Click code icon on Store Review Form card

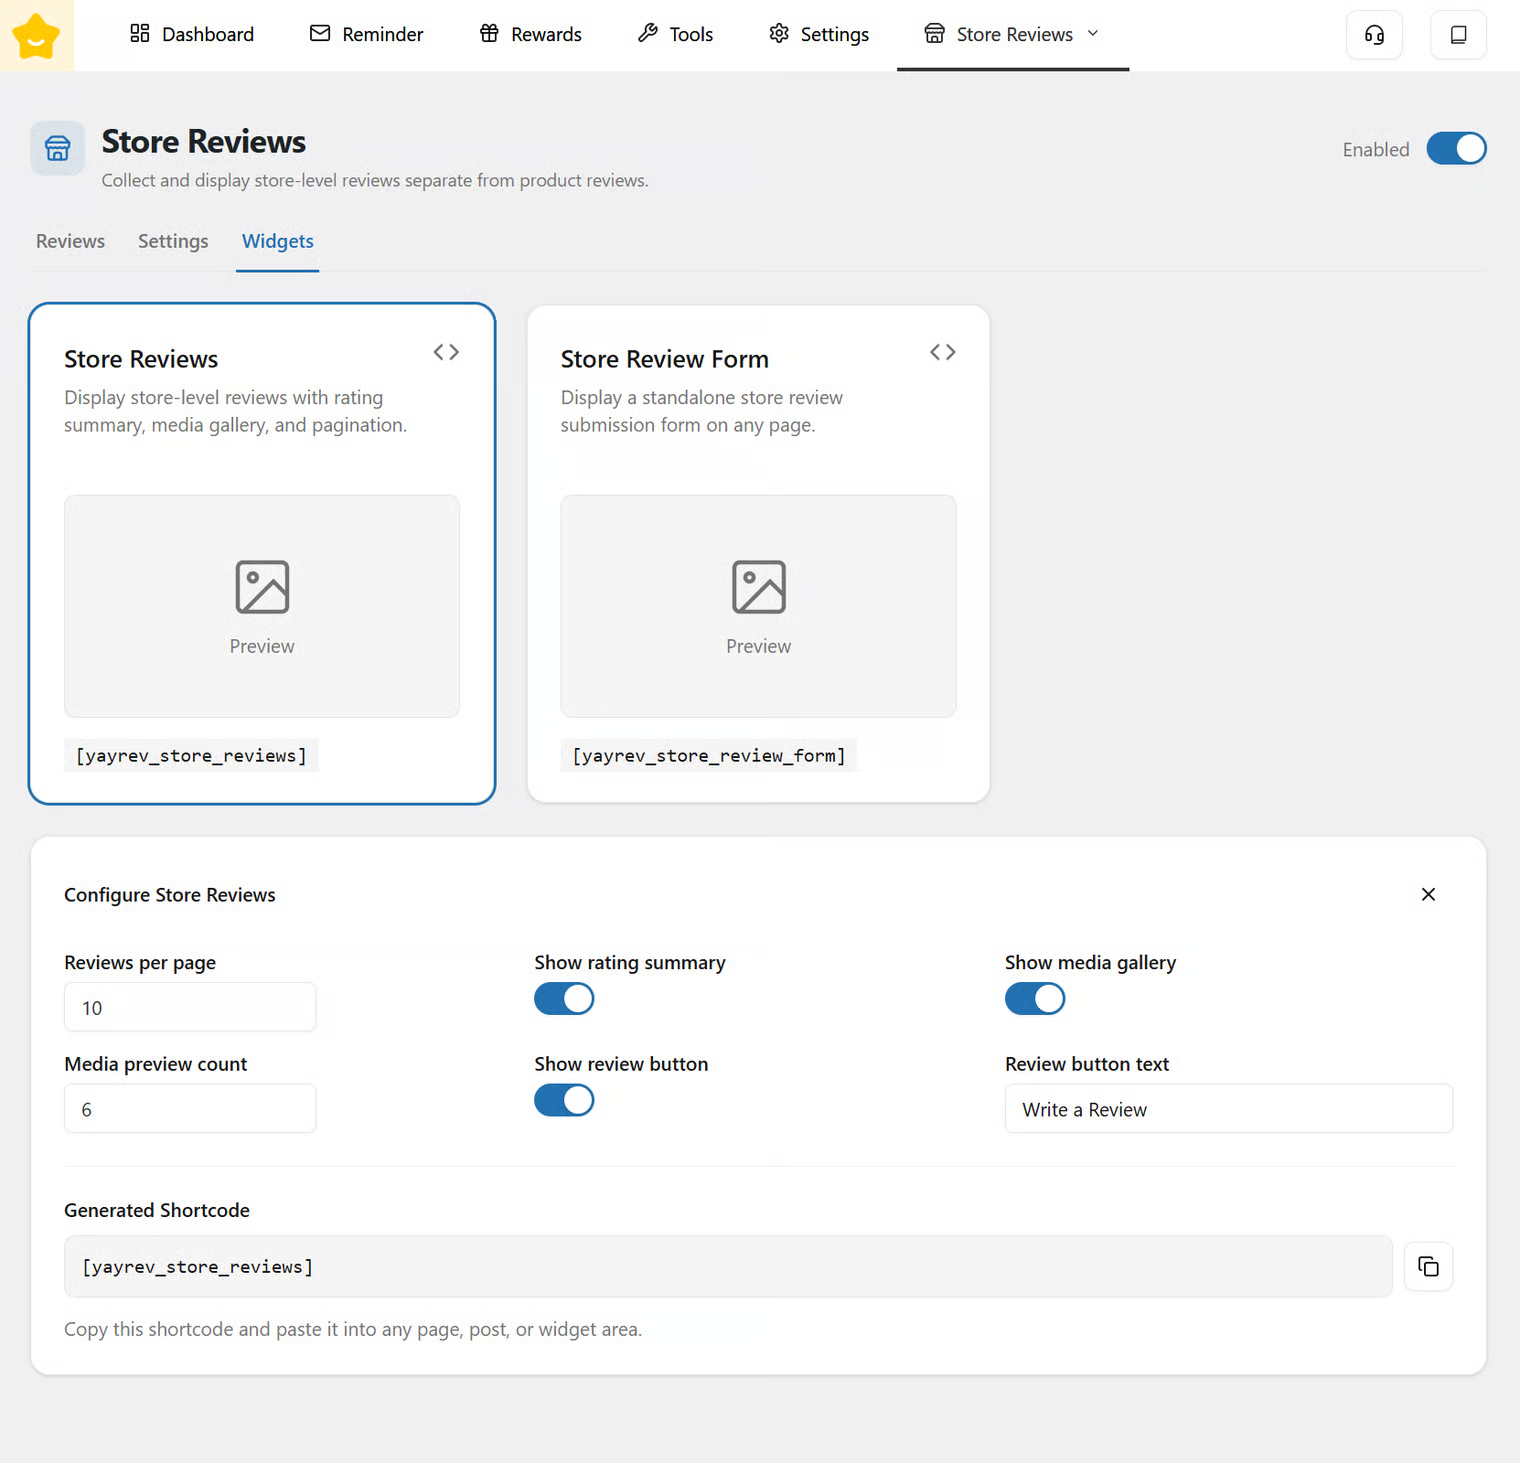point(942,352)
